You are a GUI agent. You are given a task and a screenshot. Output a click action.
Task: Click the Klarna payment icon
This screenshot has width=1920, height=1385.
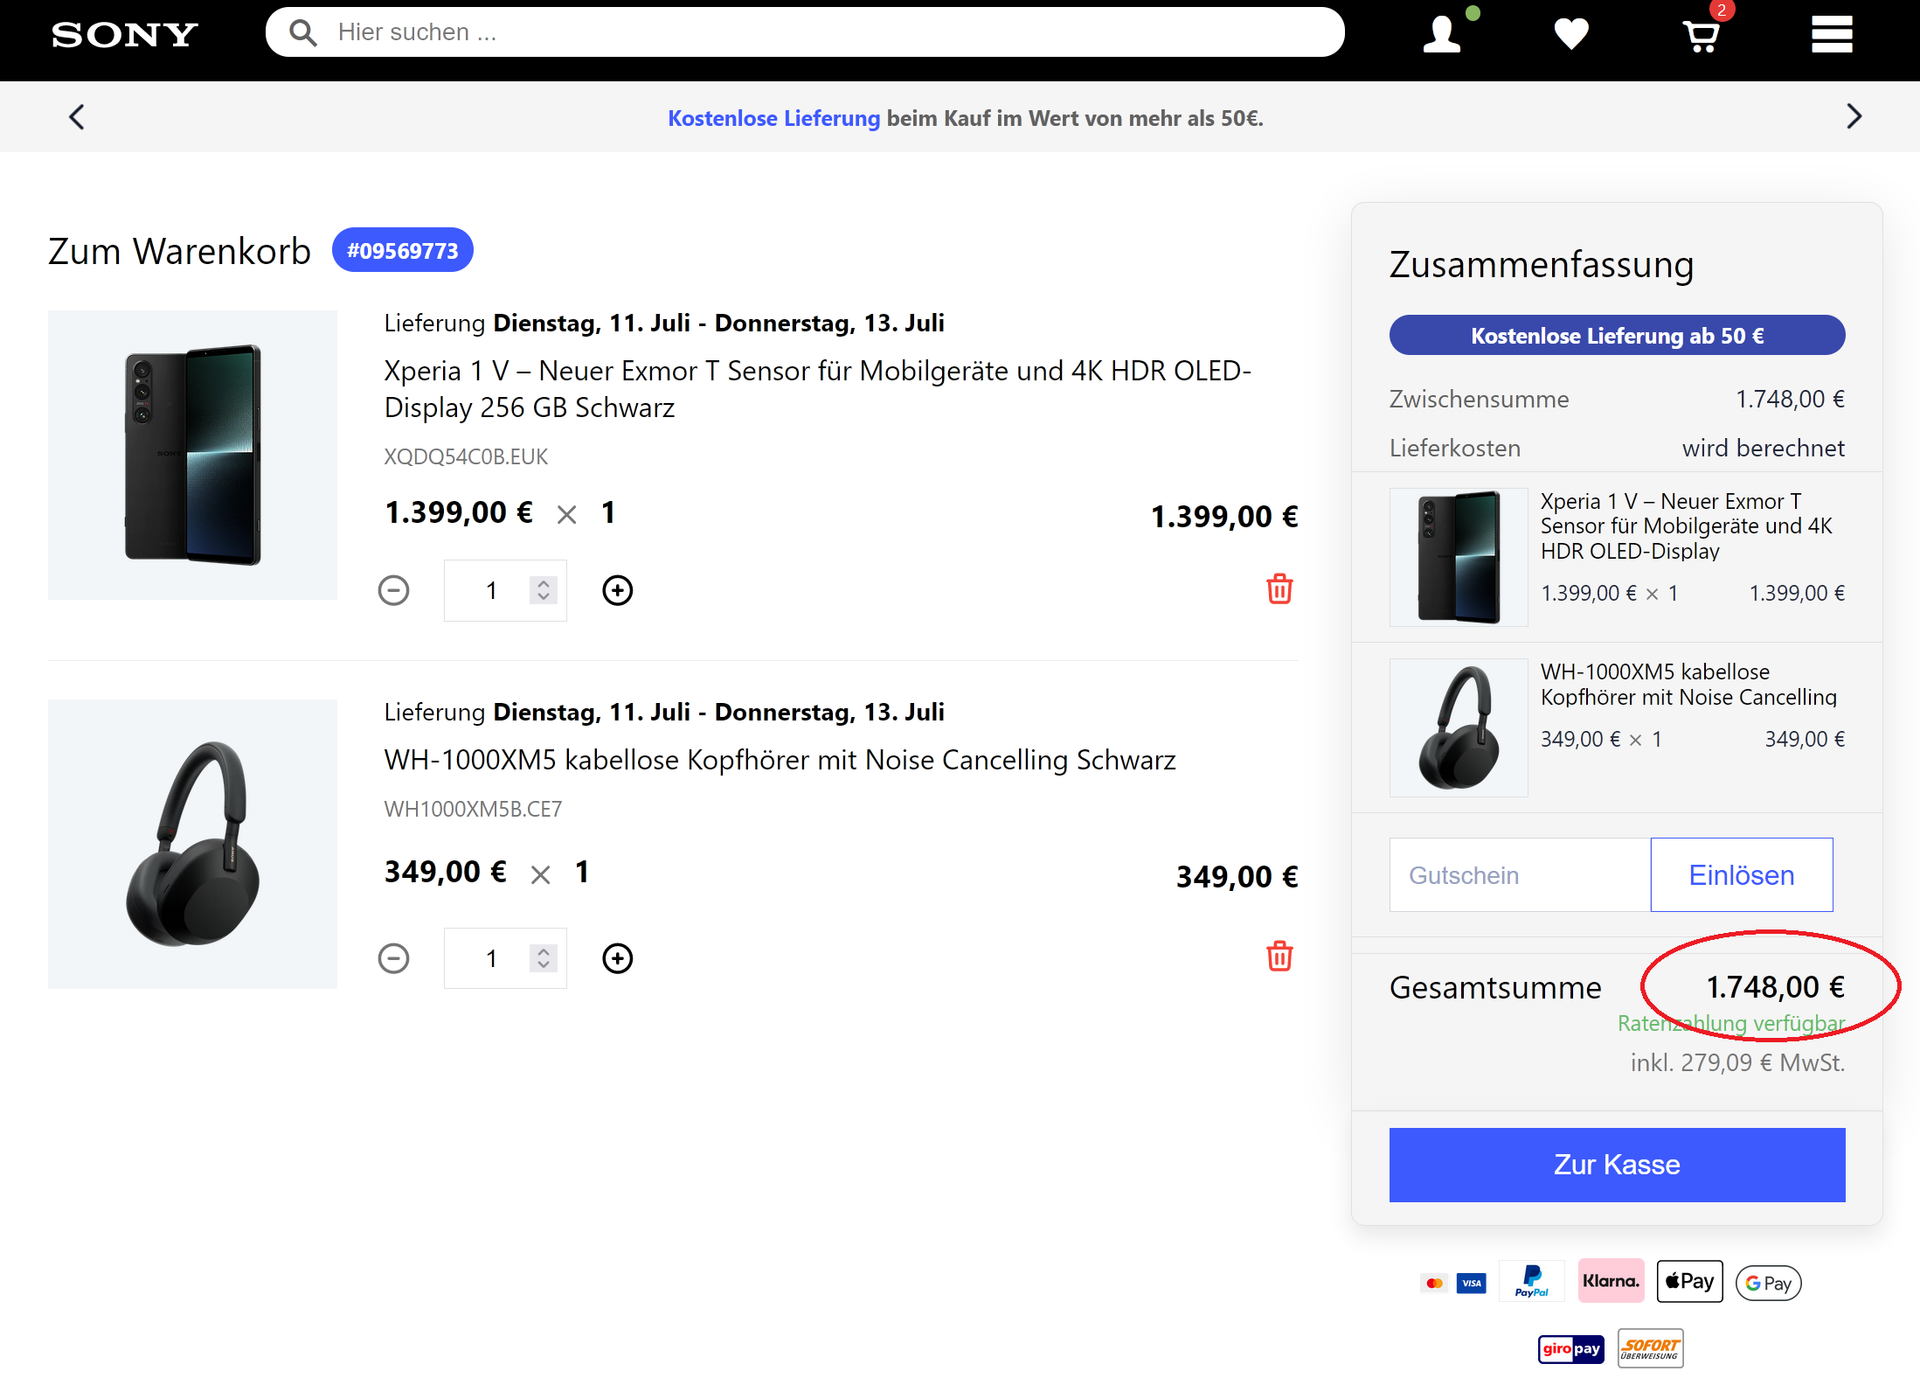(1610, 1281)
